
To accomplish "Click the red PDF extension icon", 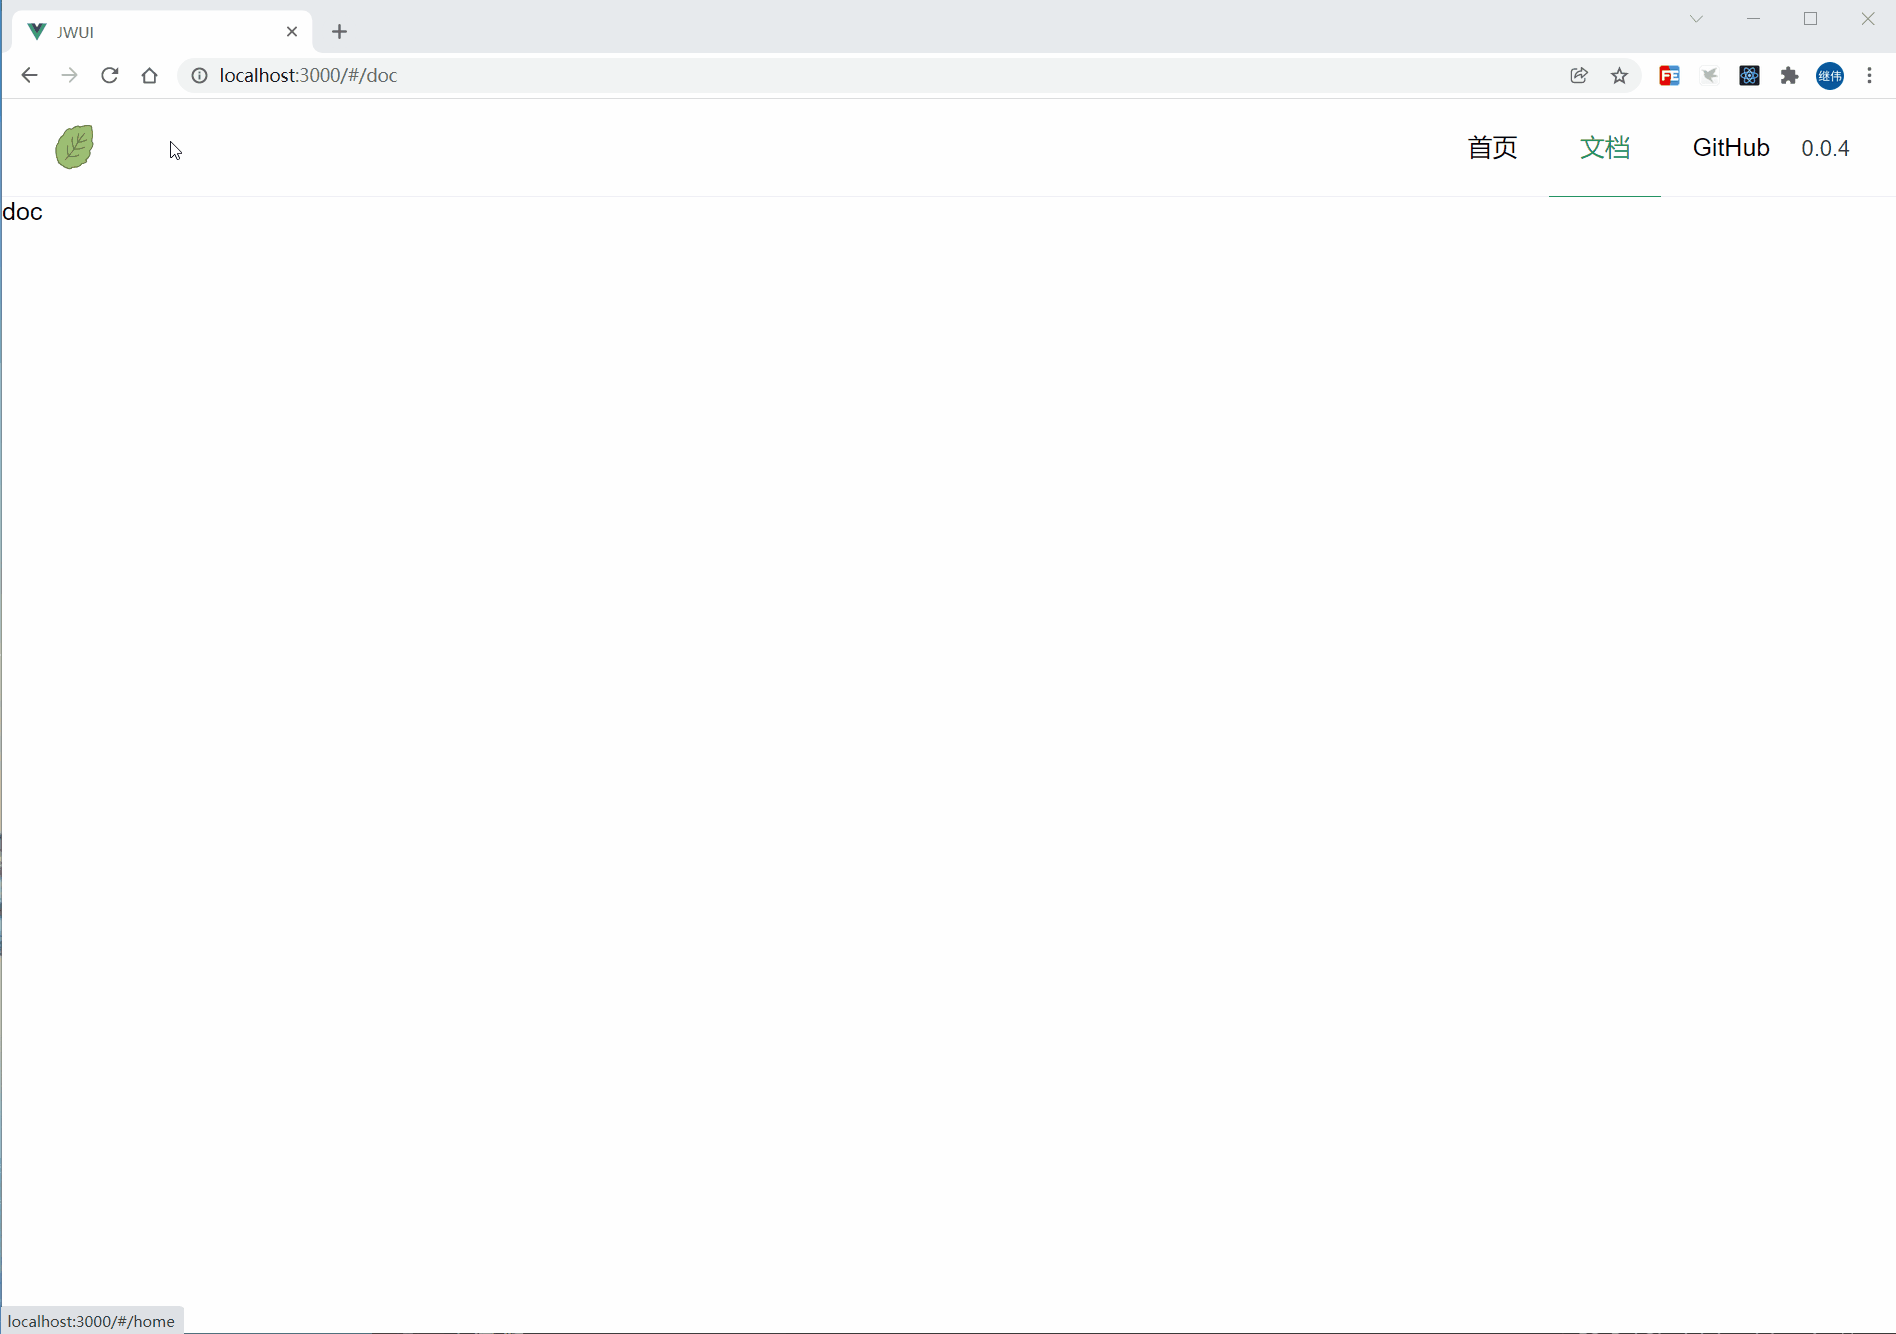I will pos(1669,75).
